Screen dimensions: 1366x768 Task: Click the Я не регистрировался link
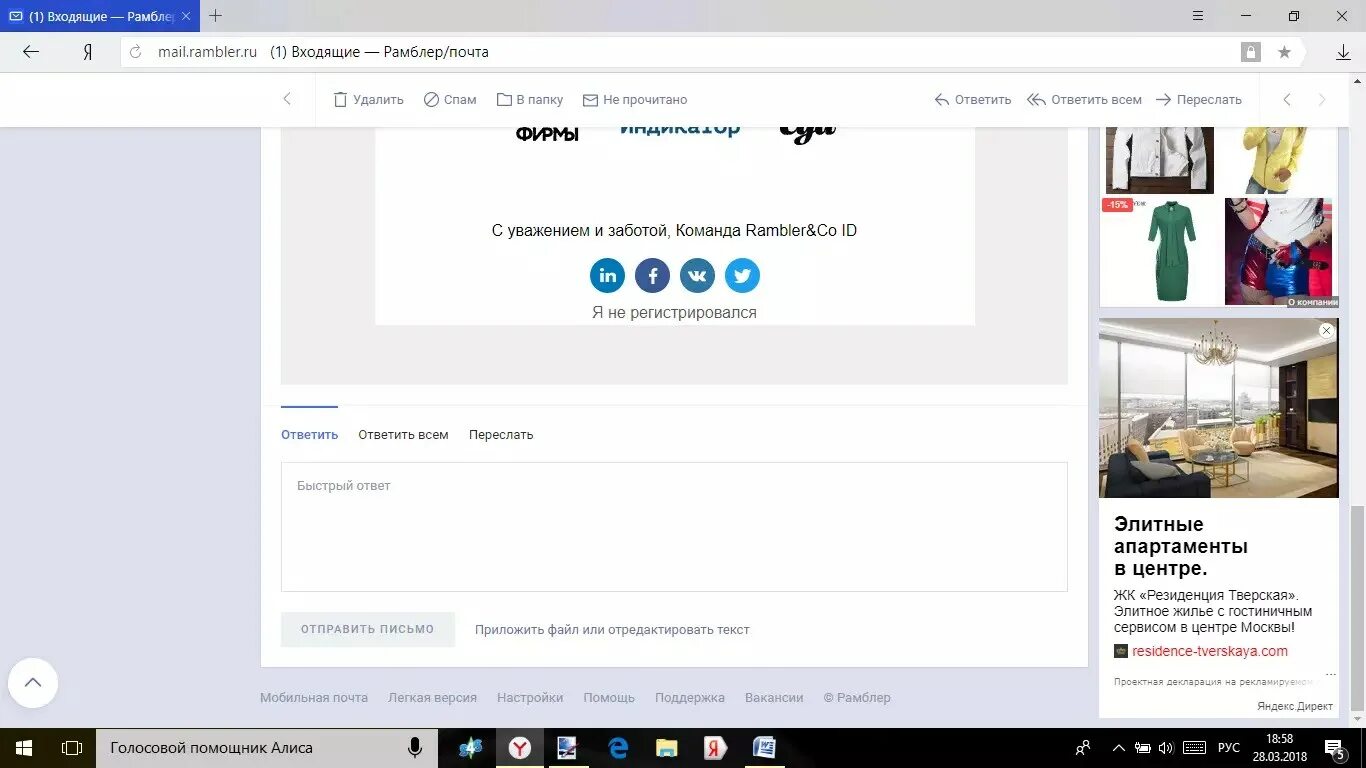(x=674, y=313)
